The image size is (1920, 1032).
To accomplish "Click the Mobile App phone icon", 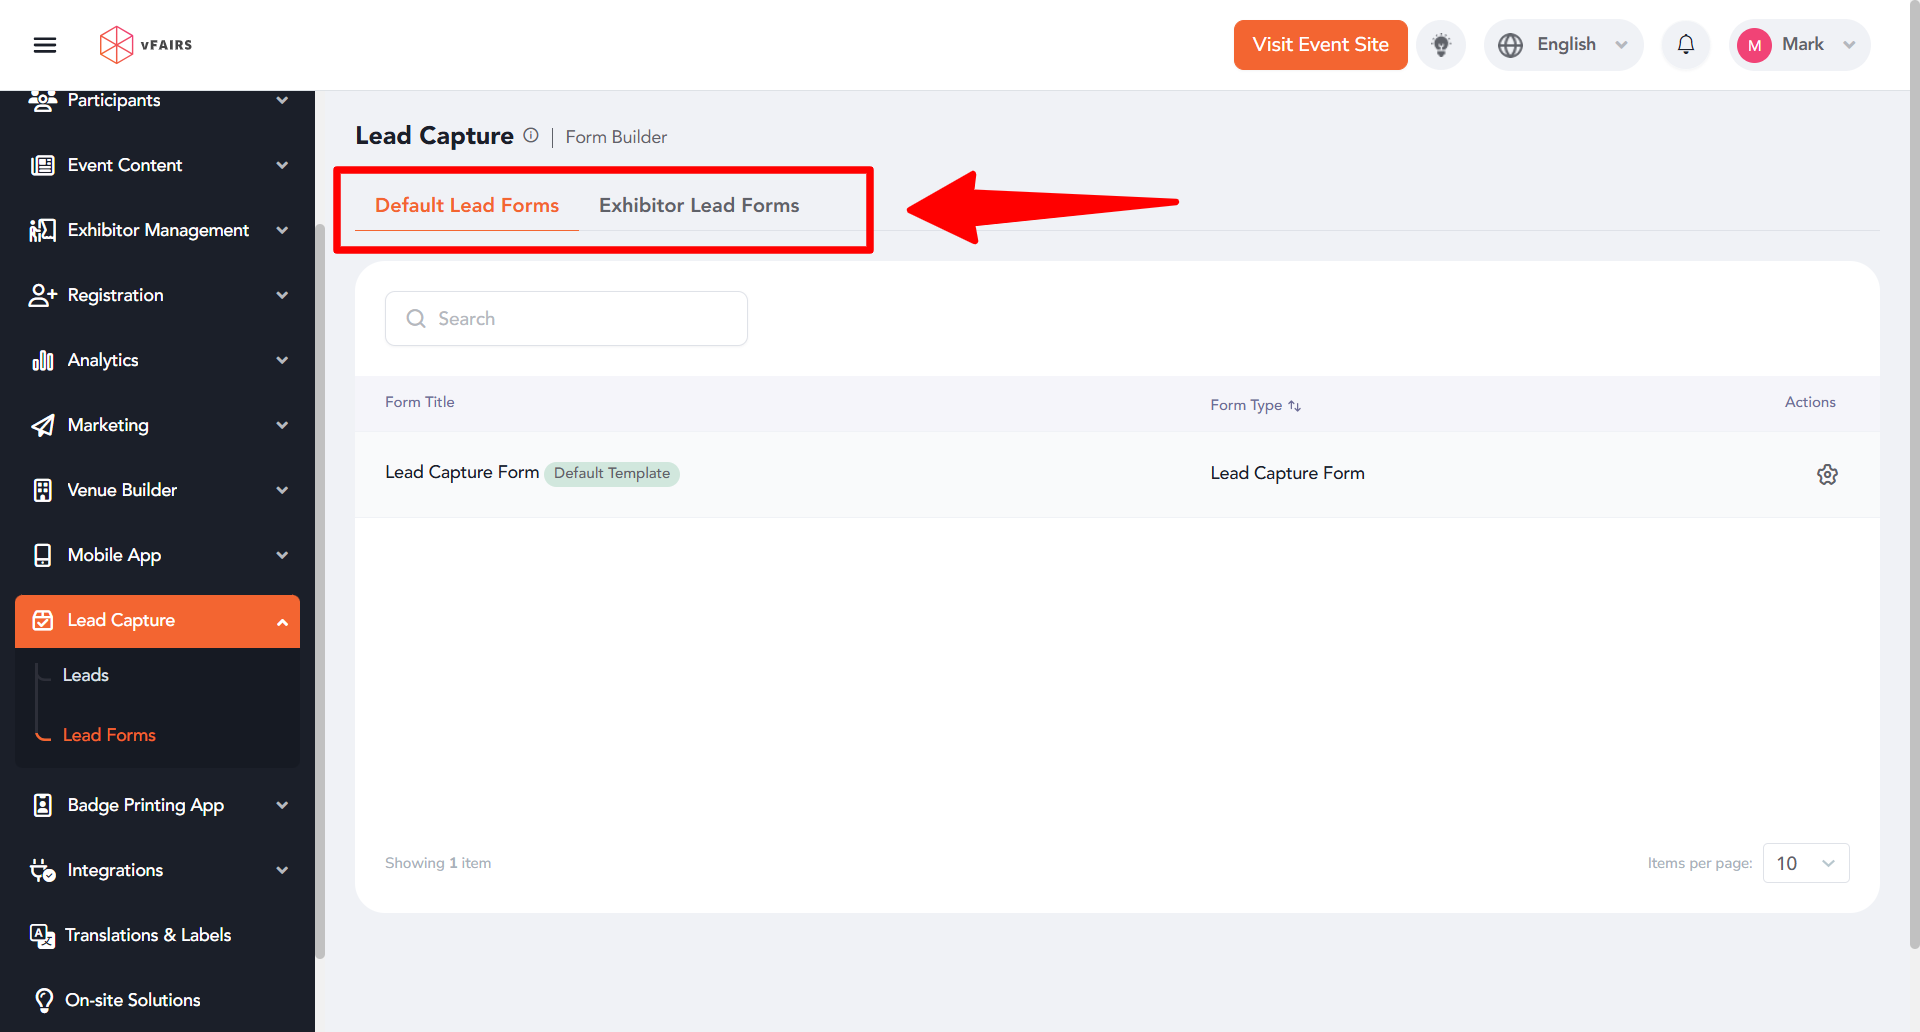I will (x=42, y=555).
